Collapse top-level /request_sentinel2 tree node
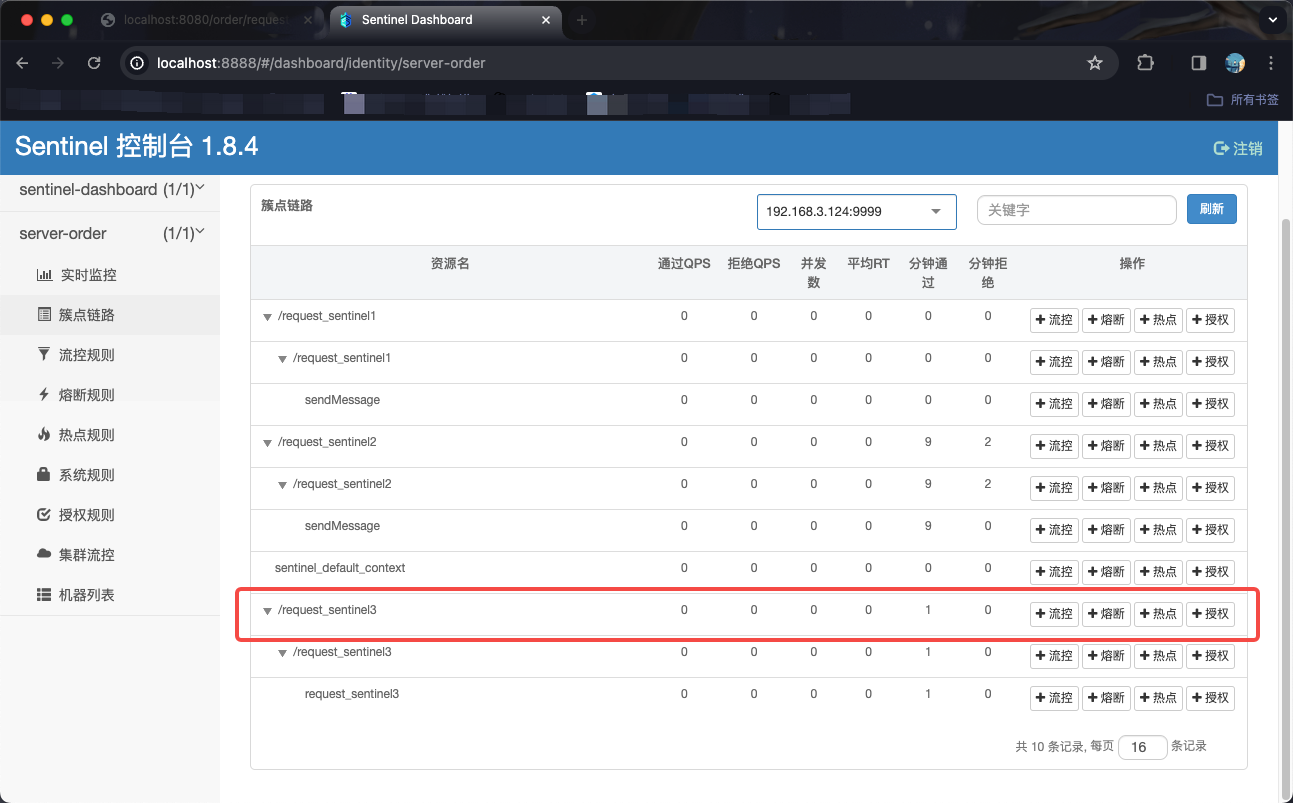Image resolution: width=1293 pixels, height=803 pixels. coord(267,443)
